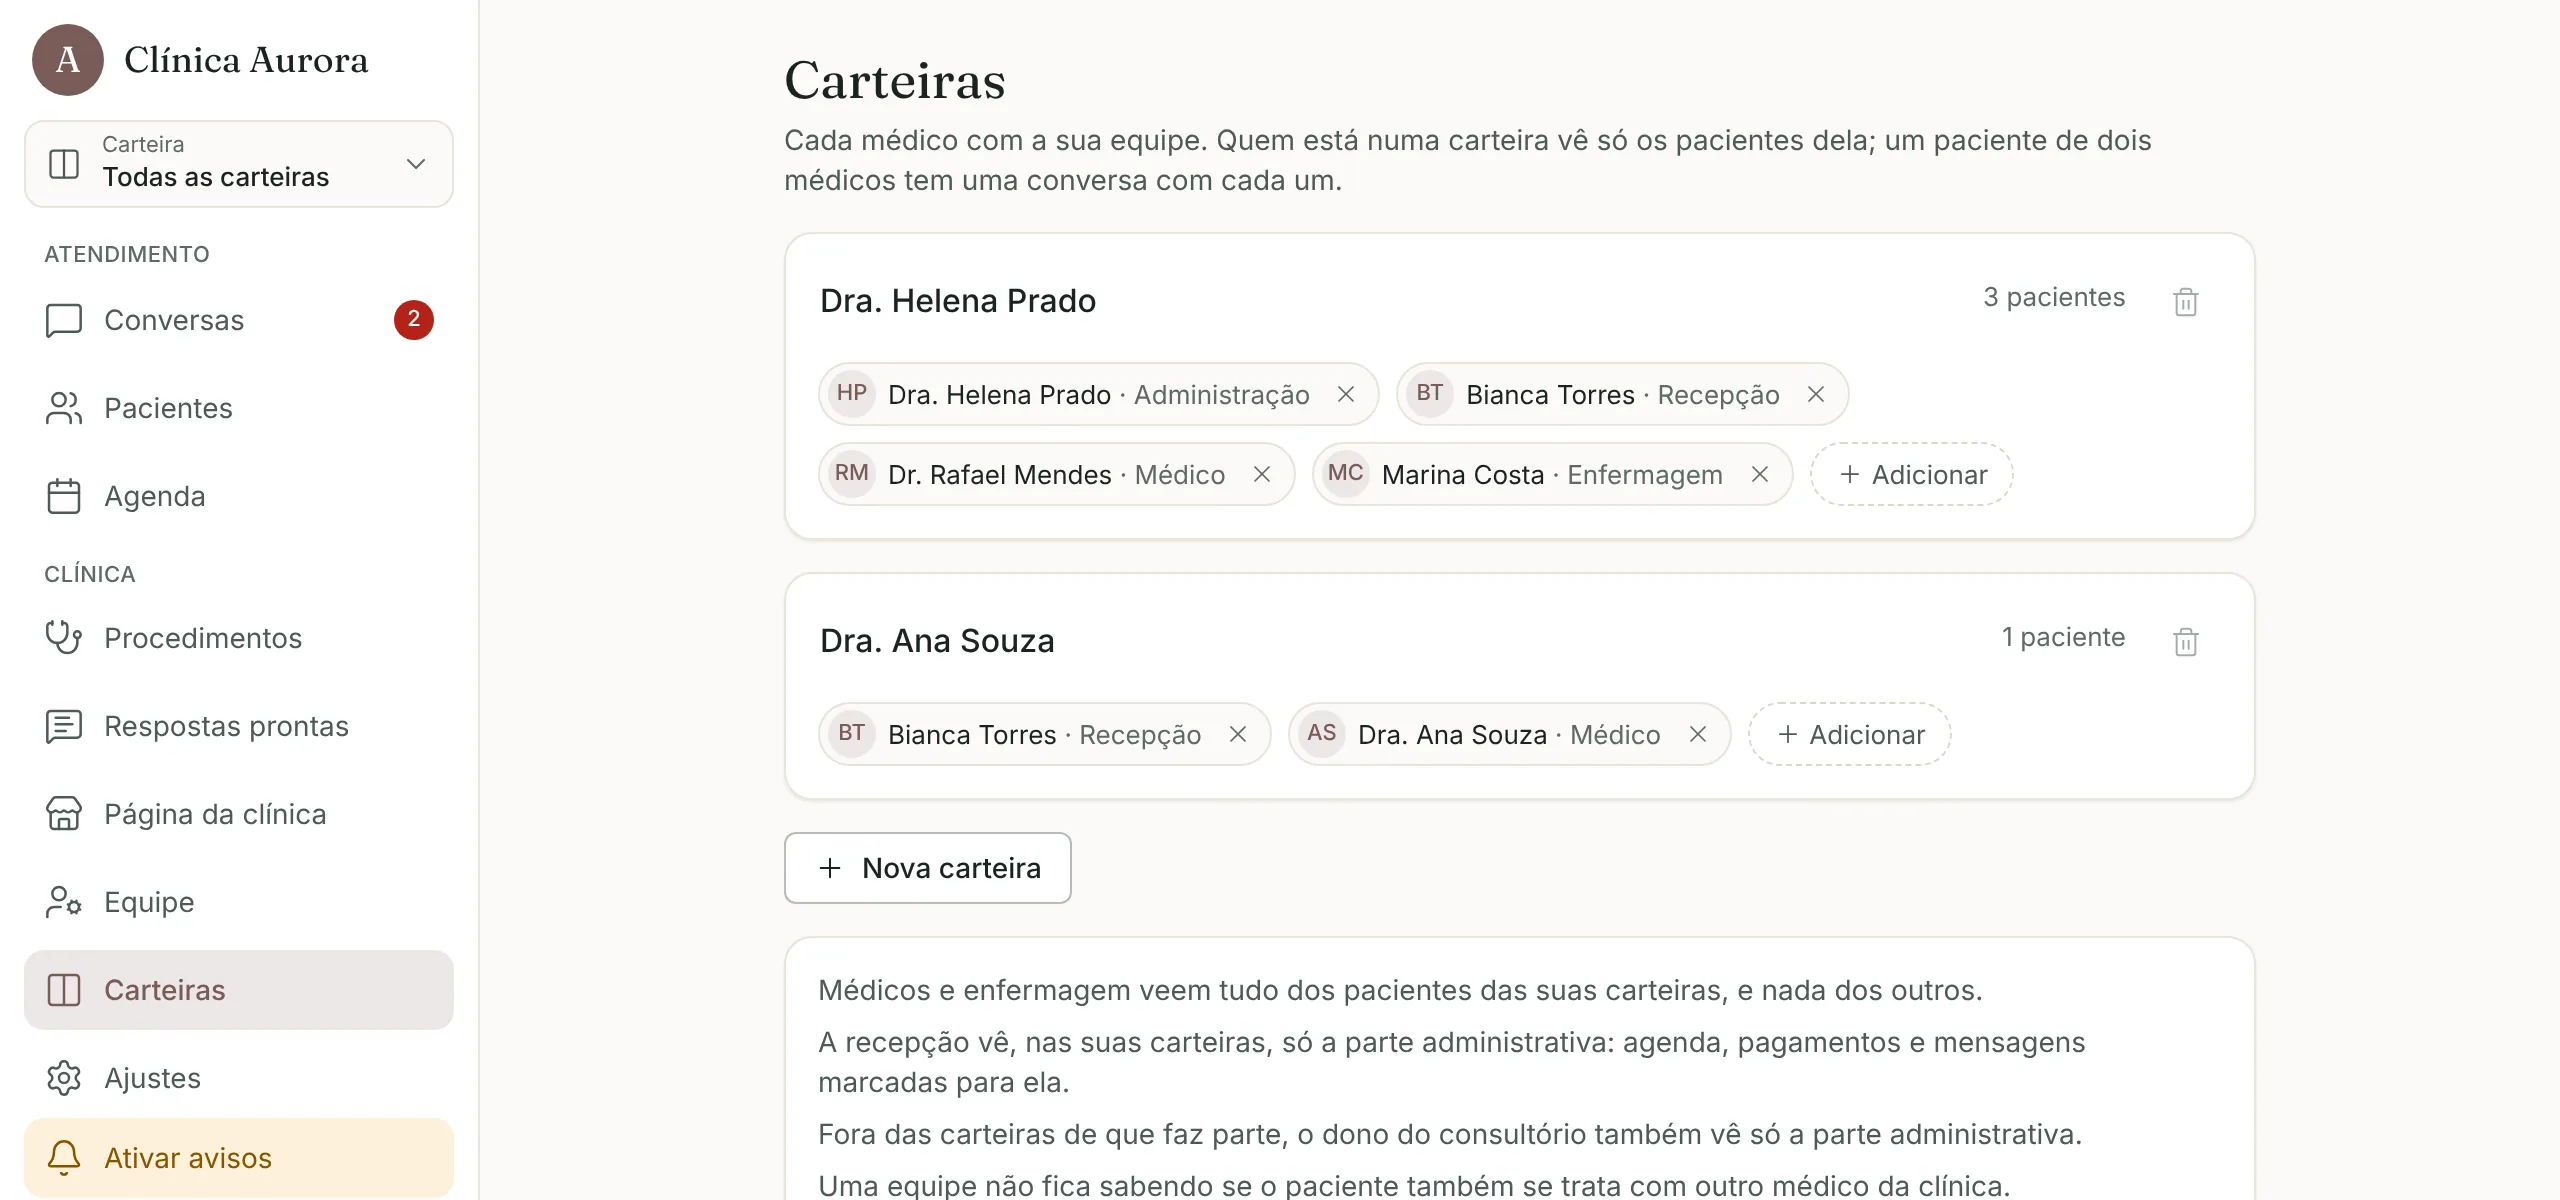Select the Carteiras sidebar item

[x=239, y=990]
